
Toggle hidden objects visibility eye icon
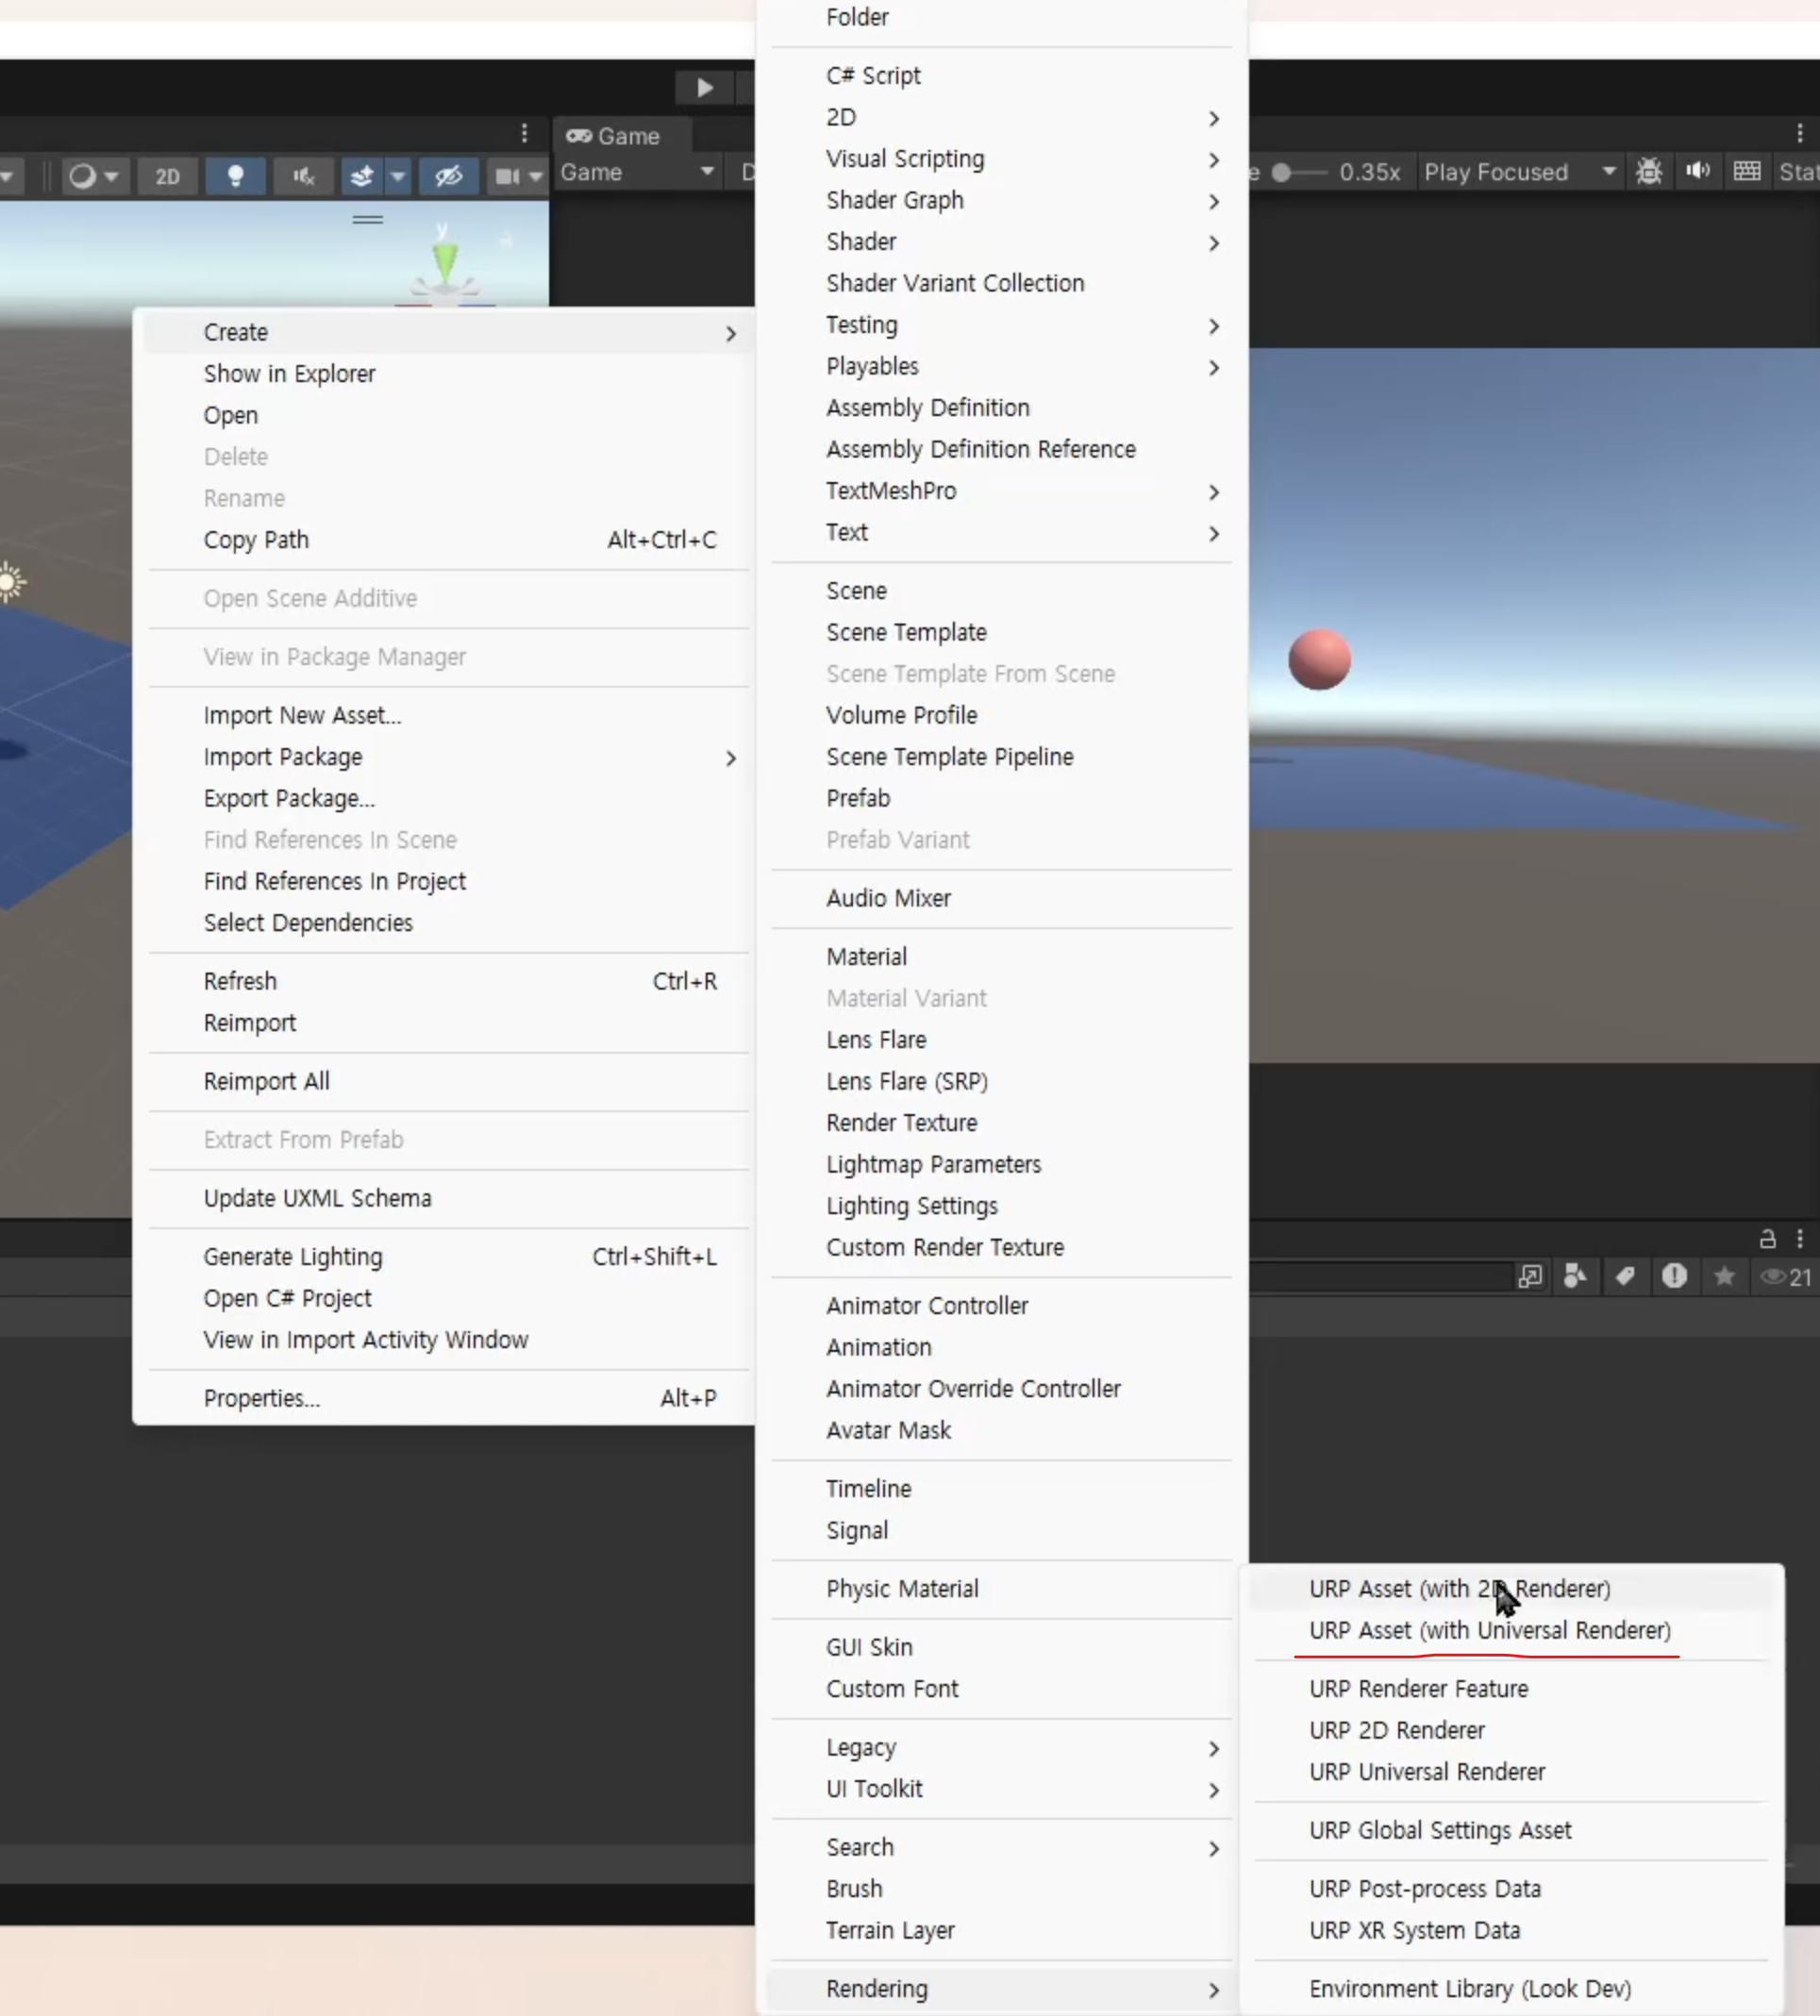pos(448,176)
